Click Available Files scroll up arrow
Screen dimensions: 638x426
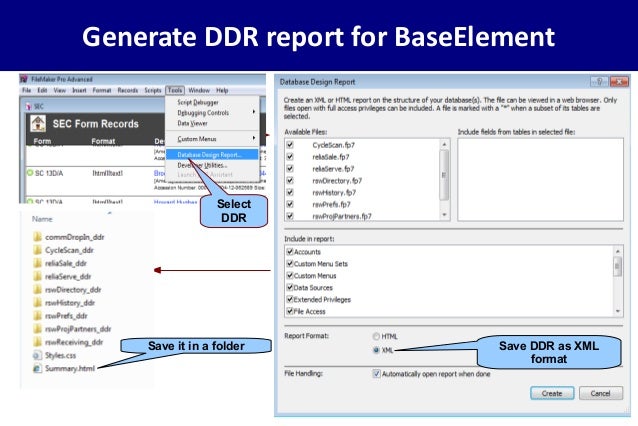pyautogui.click(x=444, y=144)
